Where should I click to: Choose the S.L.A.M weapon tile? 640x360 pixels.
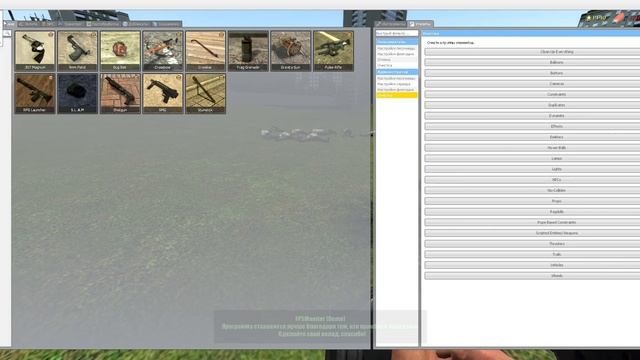(x=77, y=93)
